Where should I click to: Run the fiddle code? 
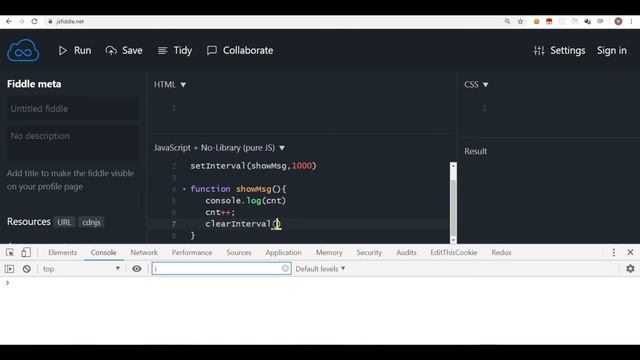(x=75, y=50)
